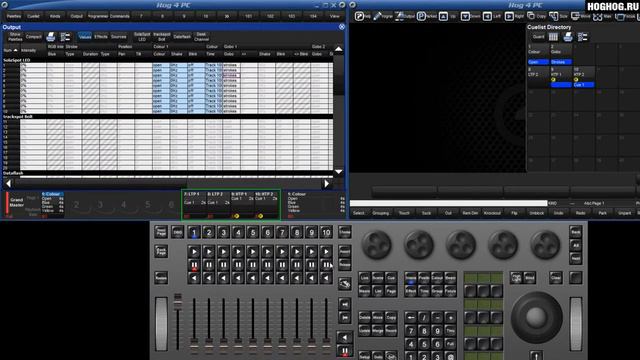Open Kinds toolbar tab

coord(55,16)
